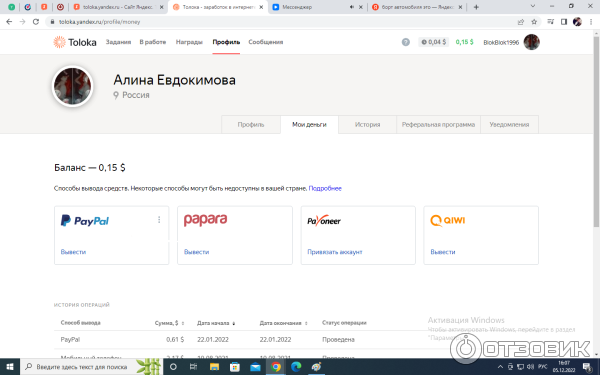The height and width of the screenshot is (375, 600).
Task: Click the Toloka logo
Action: tap(75, 42)
